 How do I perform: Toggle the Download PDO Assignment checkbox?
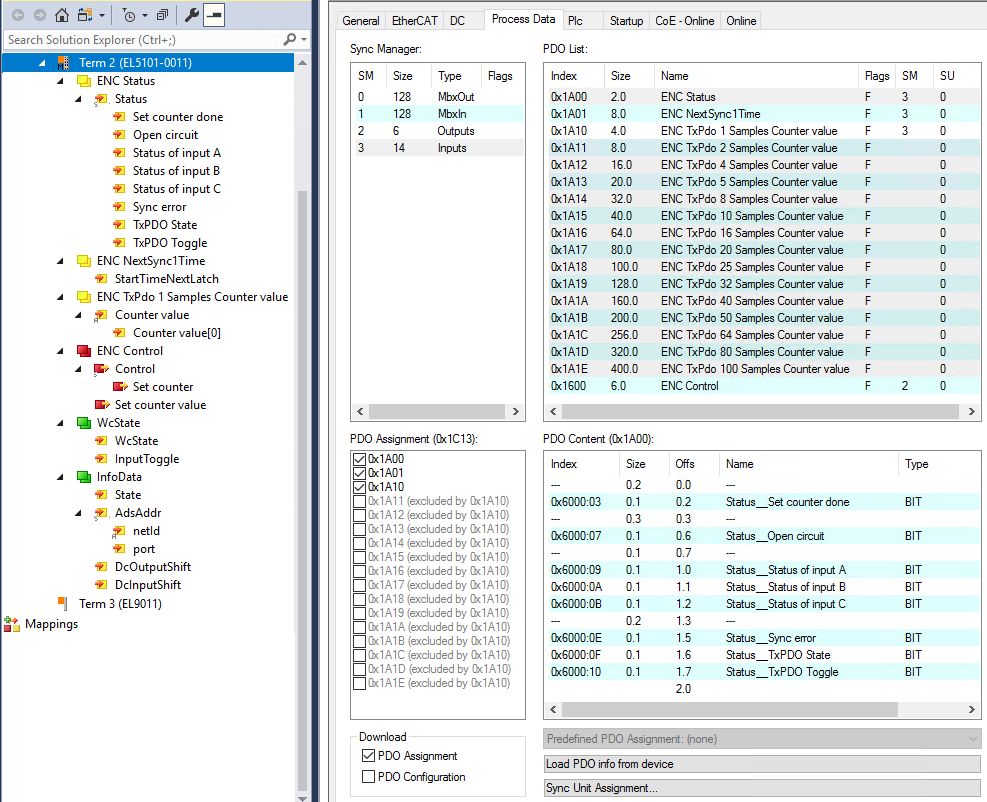coord(368,755)
